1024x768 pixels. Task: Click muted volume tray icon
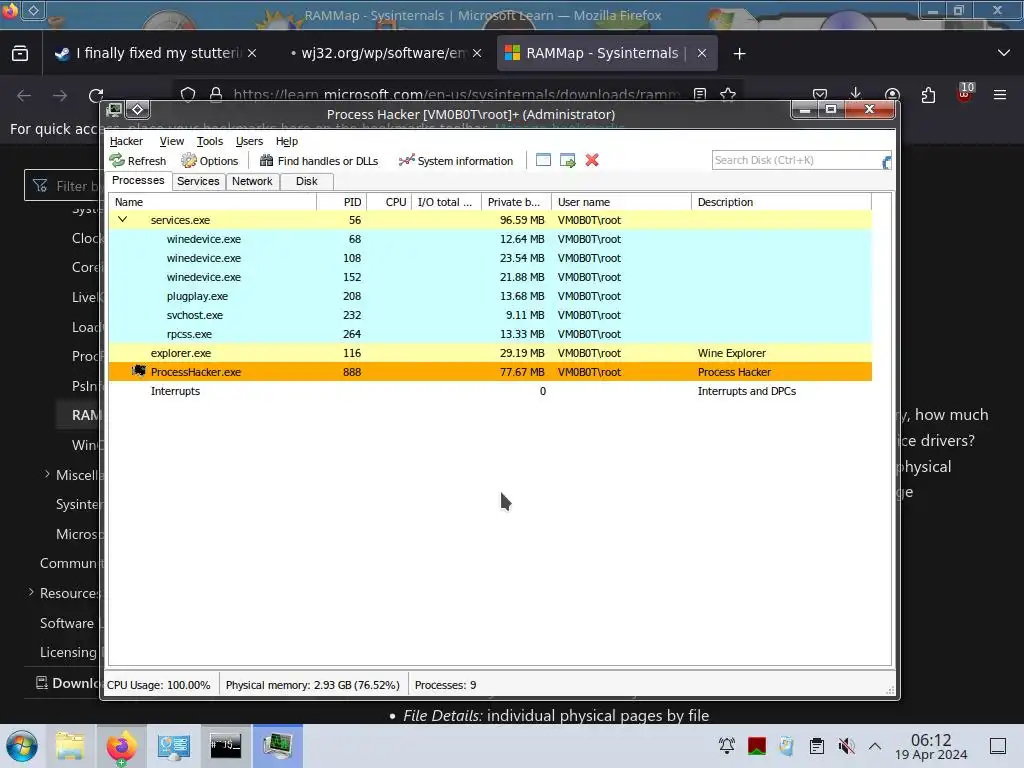(846, 746)
